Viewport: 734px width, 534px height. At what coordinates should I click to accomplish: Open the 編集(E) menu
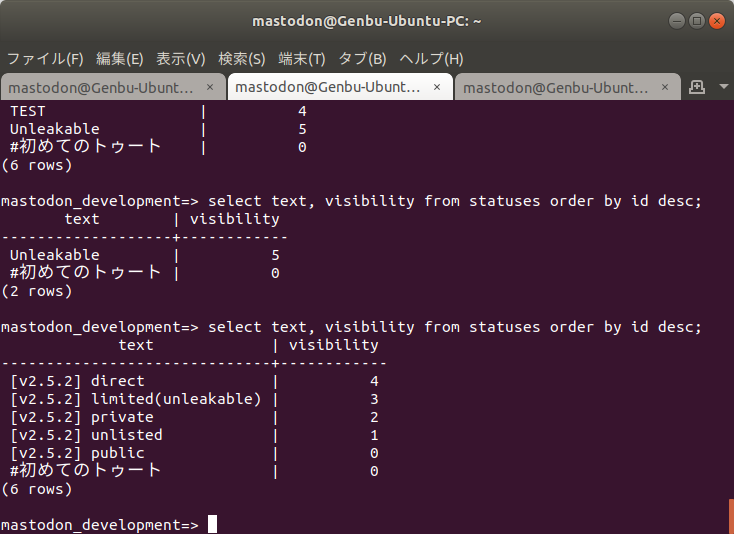coord(119,58)
